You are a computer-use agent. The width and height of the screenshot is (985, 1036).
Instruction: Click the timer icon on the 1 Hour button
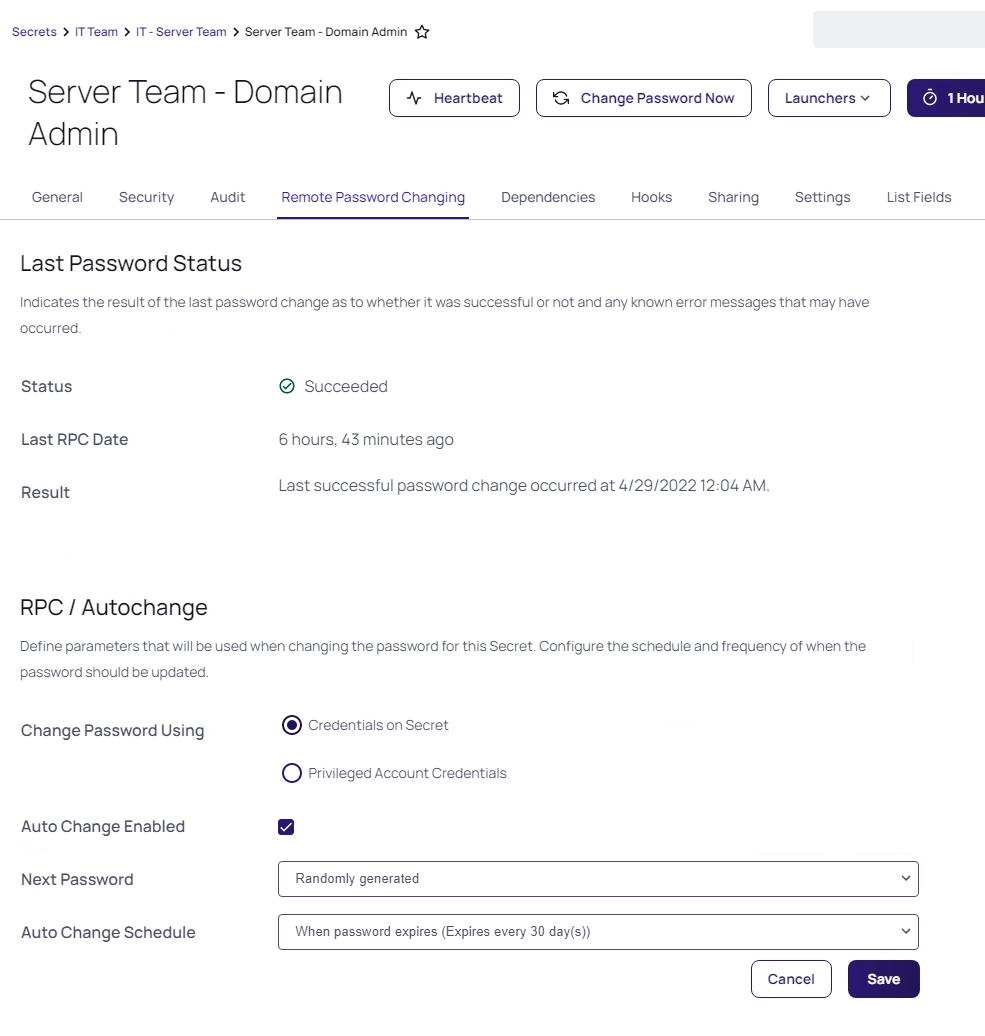930,98
